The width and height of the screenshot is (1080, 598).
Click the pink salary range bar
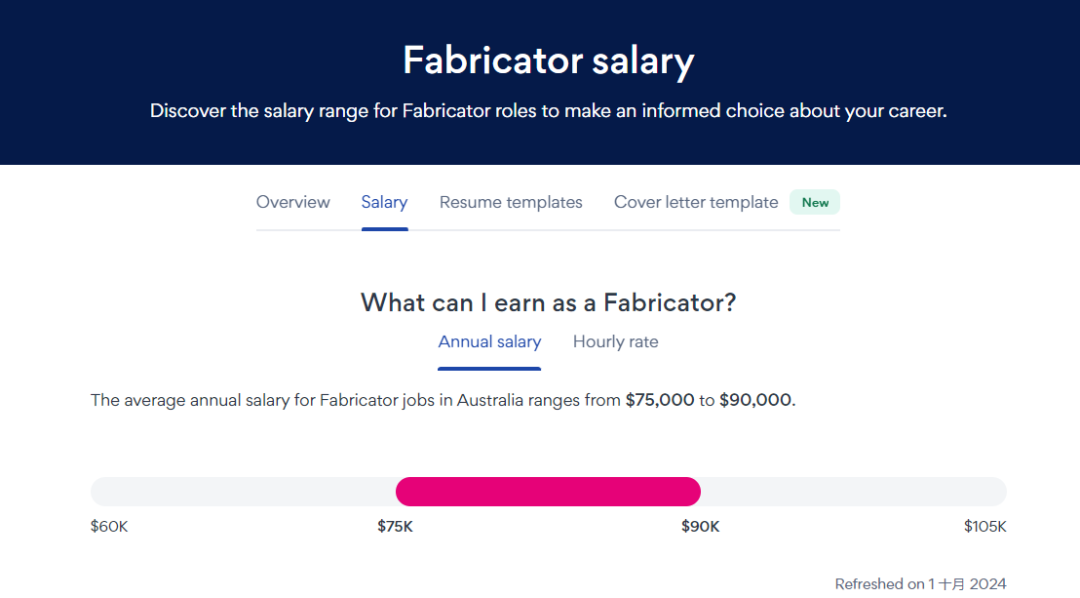(548, 491)
